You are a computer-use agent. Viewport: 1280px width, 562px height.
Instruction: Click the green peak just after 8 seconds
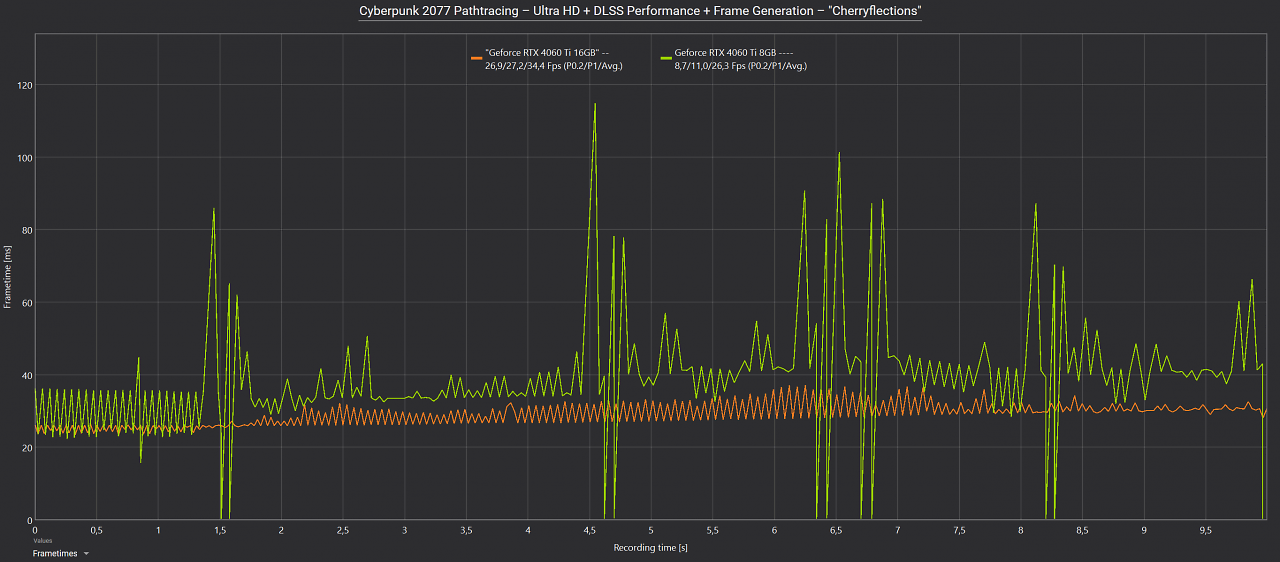(x=1035, y=205)
